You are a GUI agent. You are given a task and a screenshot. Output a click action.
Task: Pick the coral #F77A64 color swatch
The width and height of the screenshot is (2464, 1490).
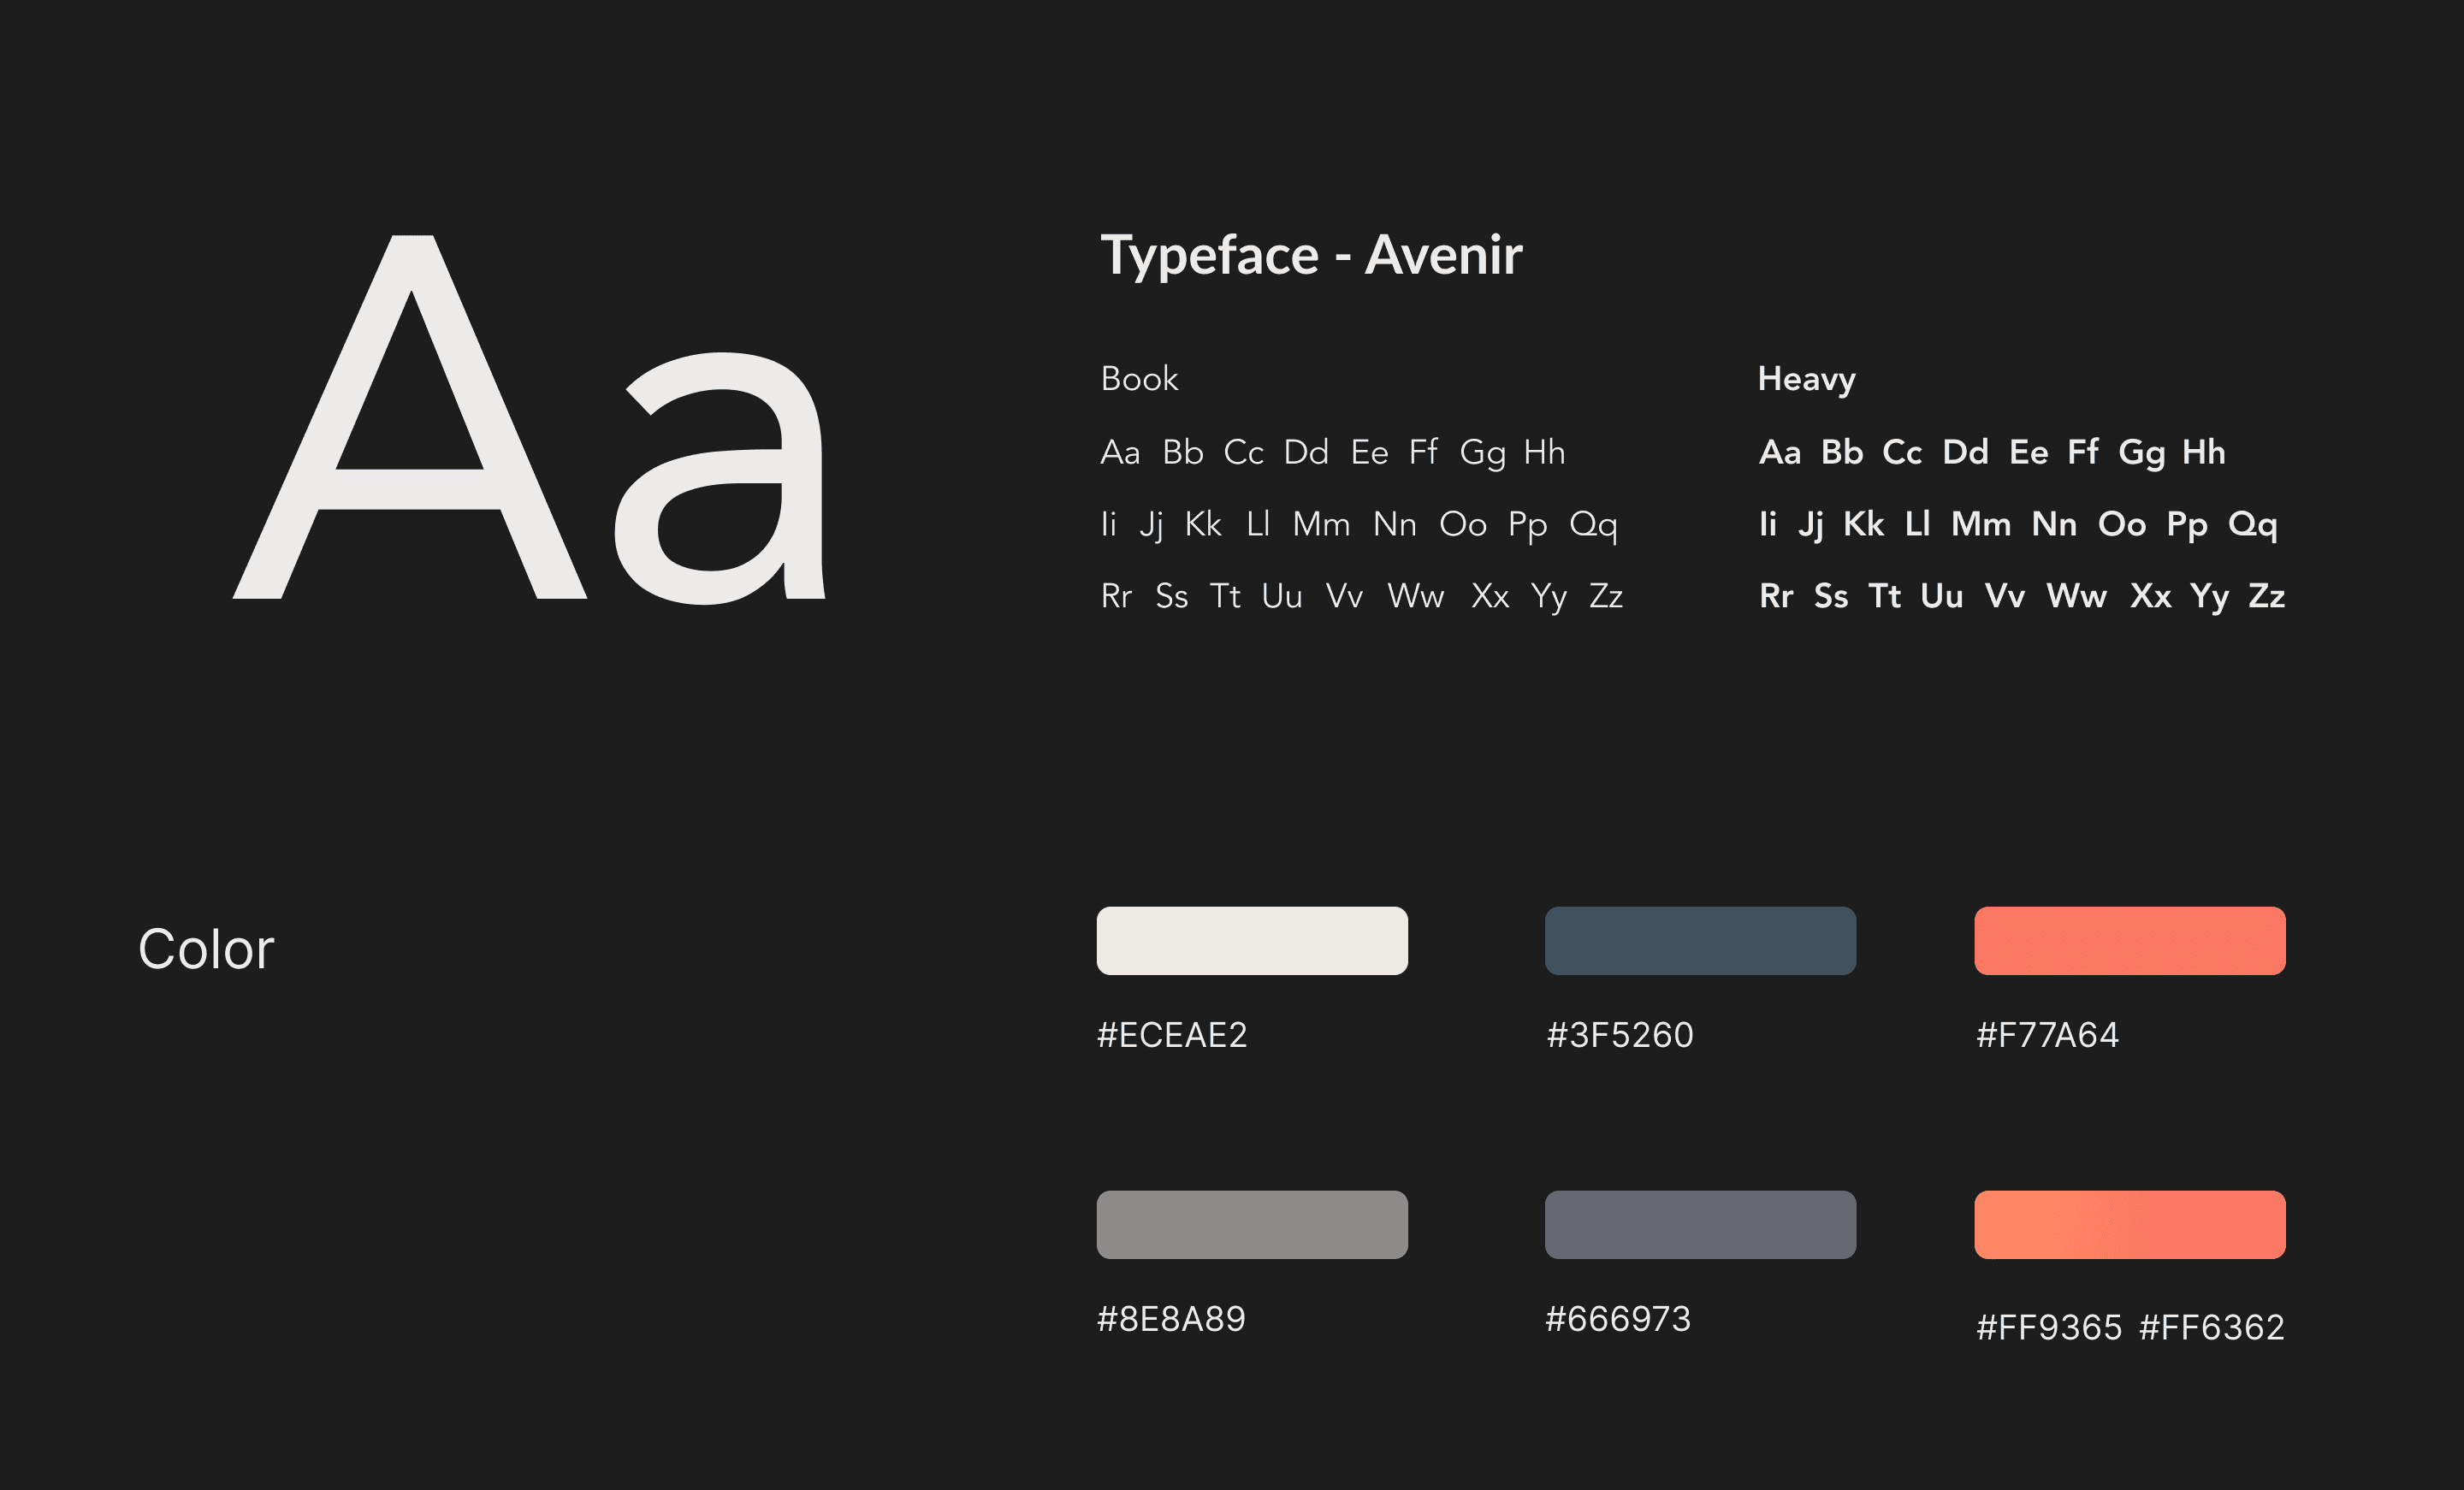click(x=2129, y=940)
